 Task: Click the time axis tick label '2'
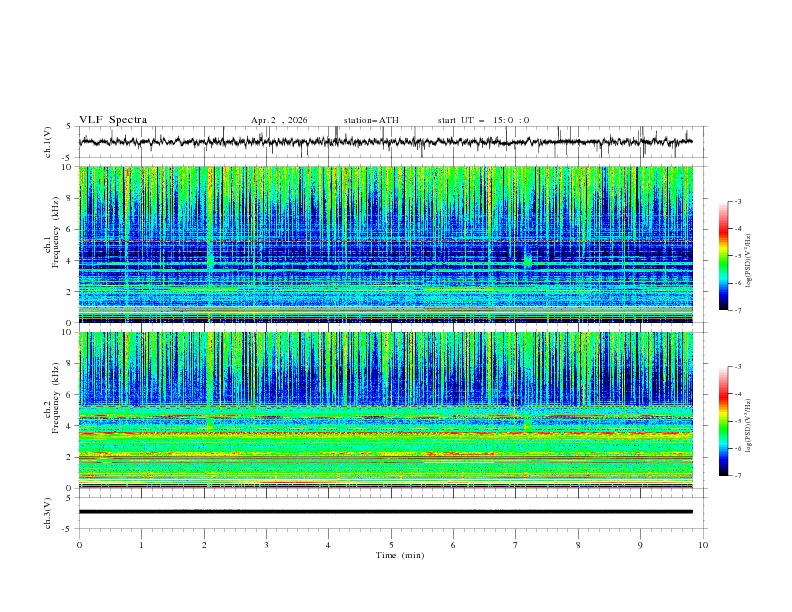[204, 545]
